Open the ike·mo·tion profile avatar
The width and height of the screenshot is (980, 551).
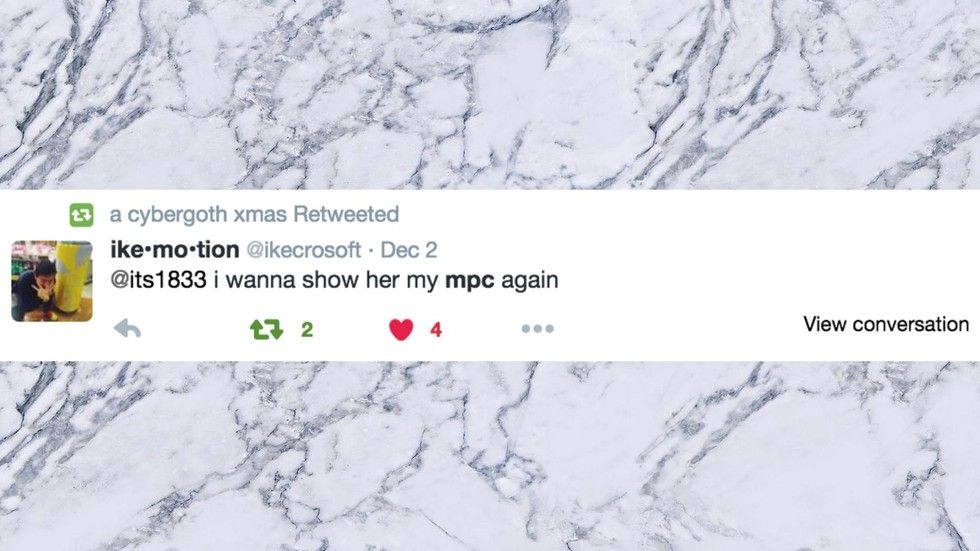tap(52, 281)
